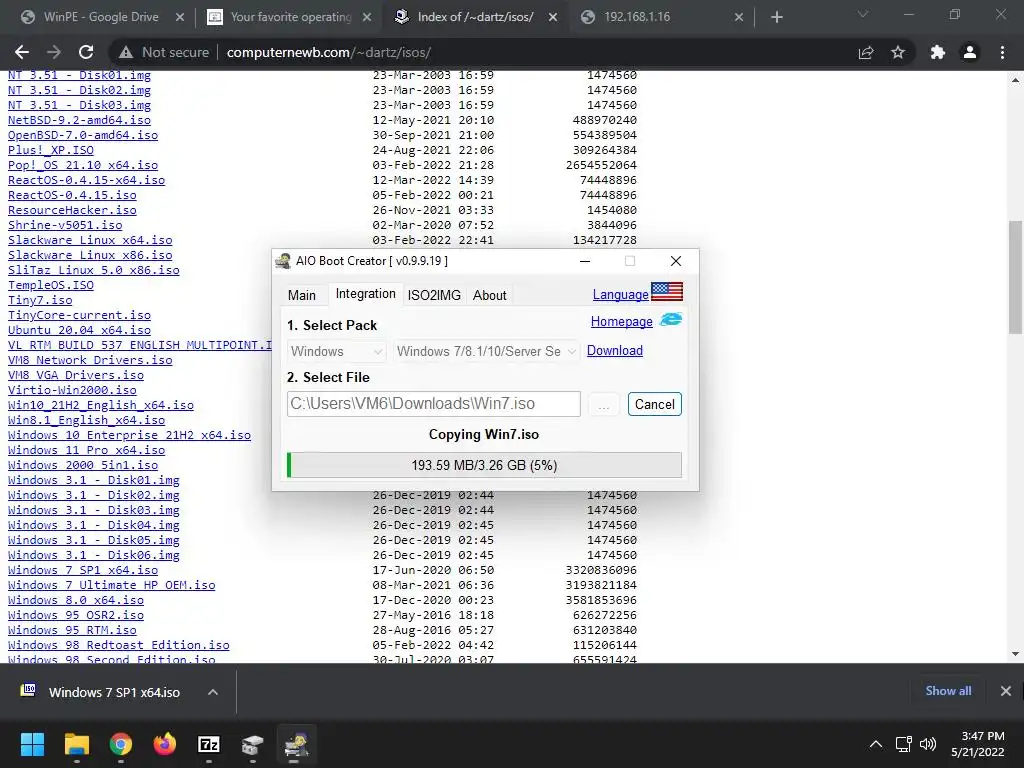The width and height of the screenshot is (1024, 768).
Task: Open Chrome from the taskbar
Action: pyautogui.click(x=121, y=744)
